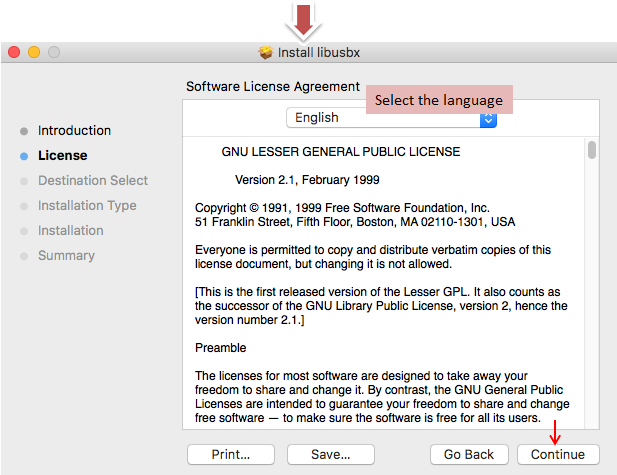Go Back to the previous step

469,454
